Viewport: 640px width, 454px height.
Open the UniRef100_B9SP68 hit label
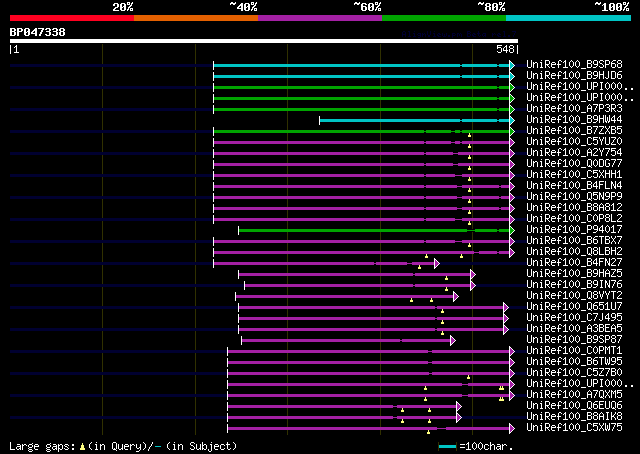[574, 65]
